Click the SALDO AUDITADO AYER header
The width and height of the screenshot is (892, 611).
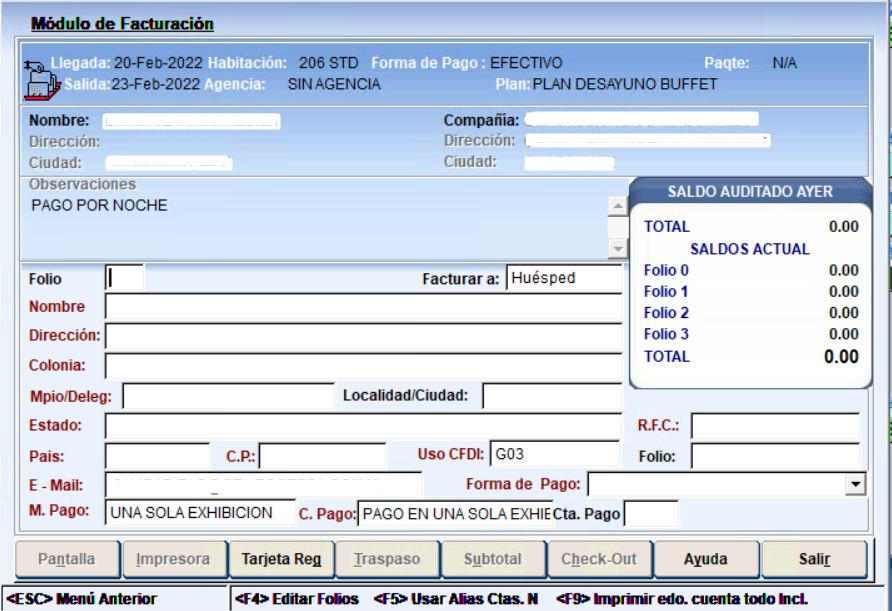[x=750, y=192]
